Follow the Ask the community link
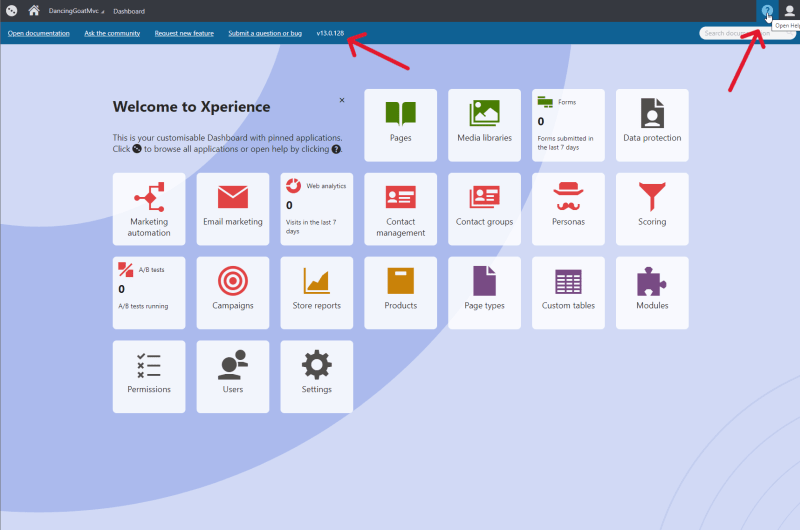The image size is (800, 530). (x=112, y=33)
